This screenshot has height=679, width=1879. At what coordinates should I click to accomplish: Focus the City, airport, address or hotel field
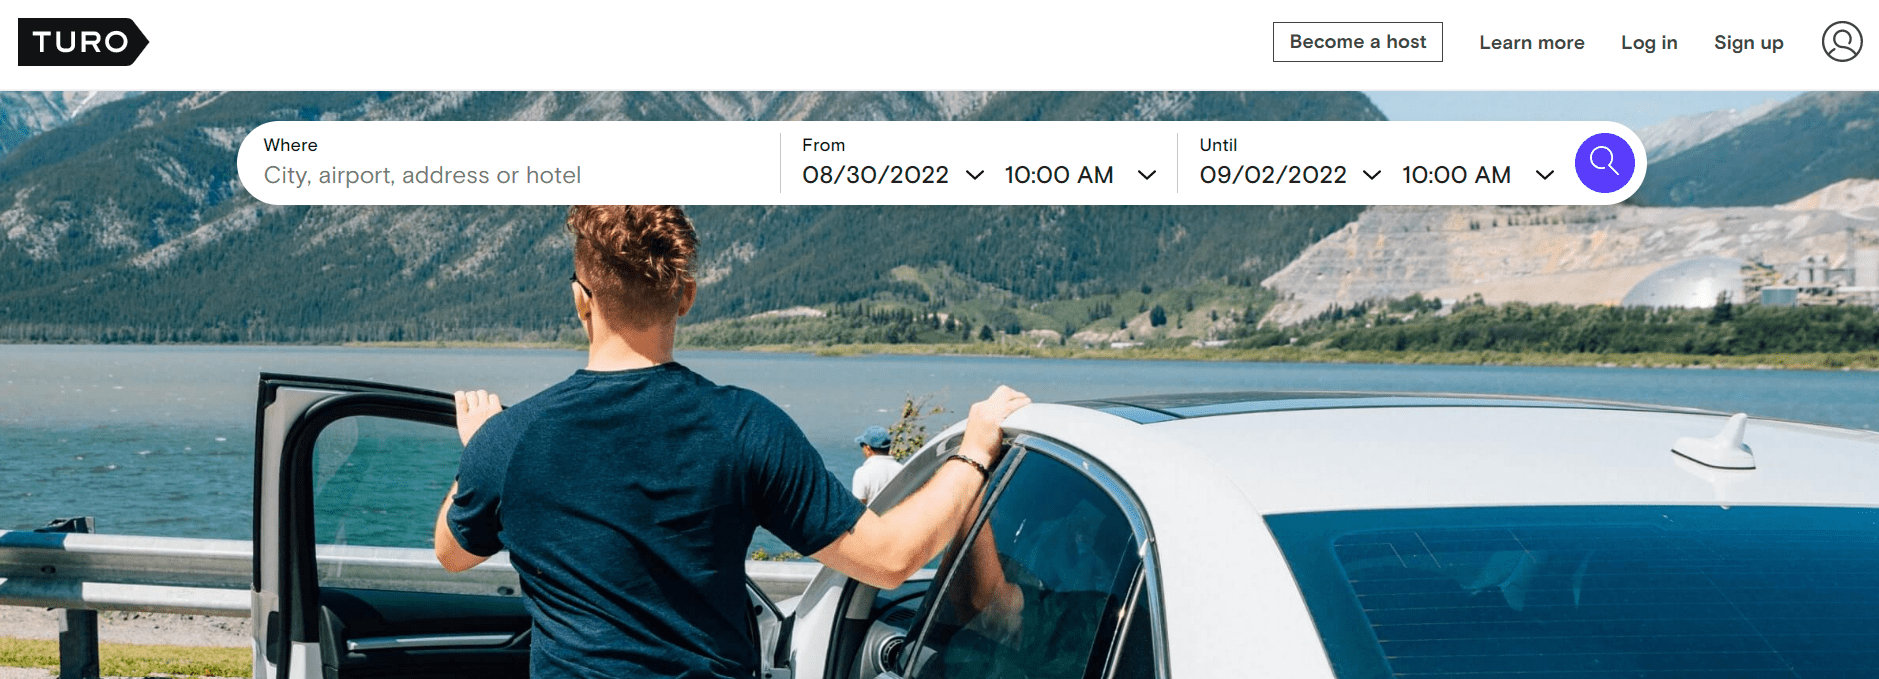coord(510,175)
